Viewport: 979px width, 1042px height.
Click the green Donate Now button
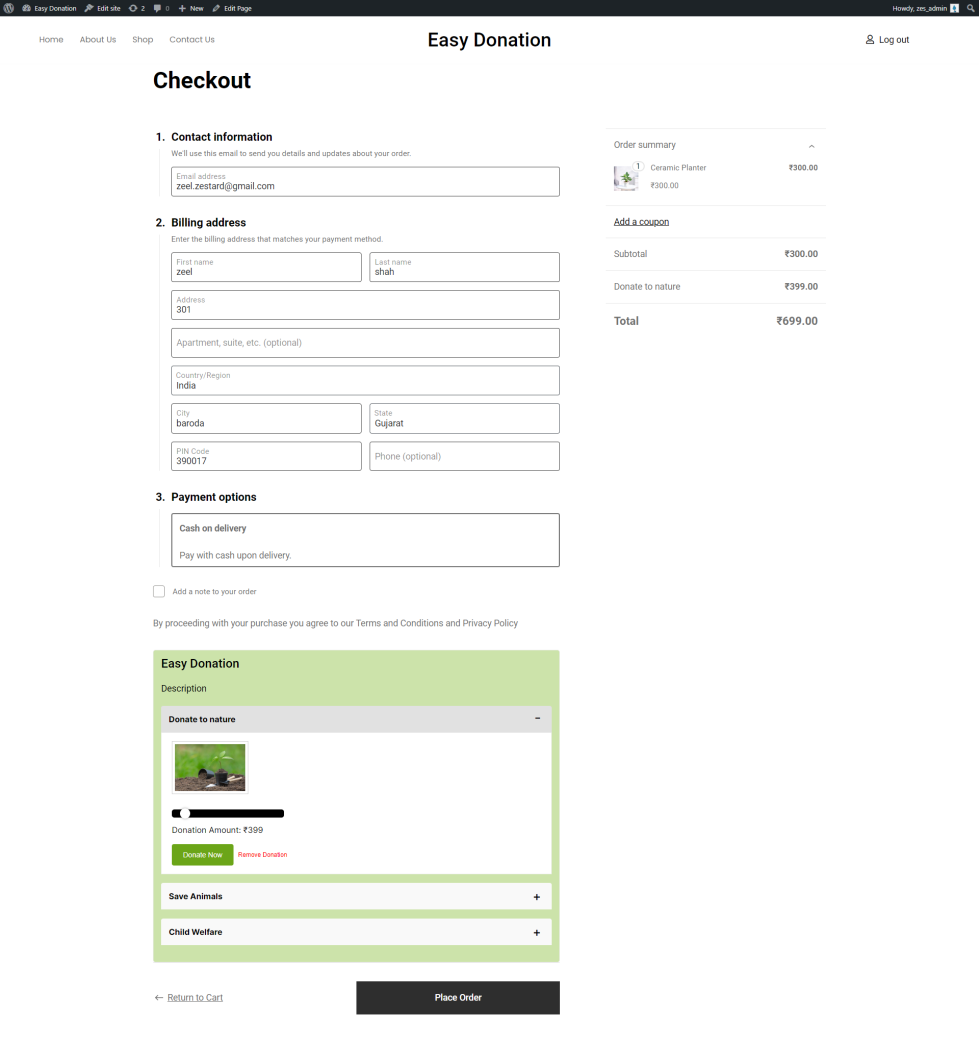[202, 855]
